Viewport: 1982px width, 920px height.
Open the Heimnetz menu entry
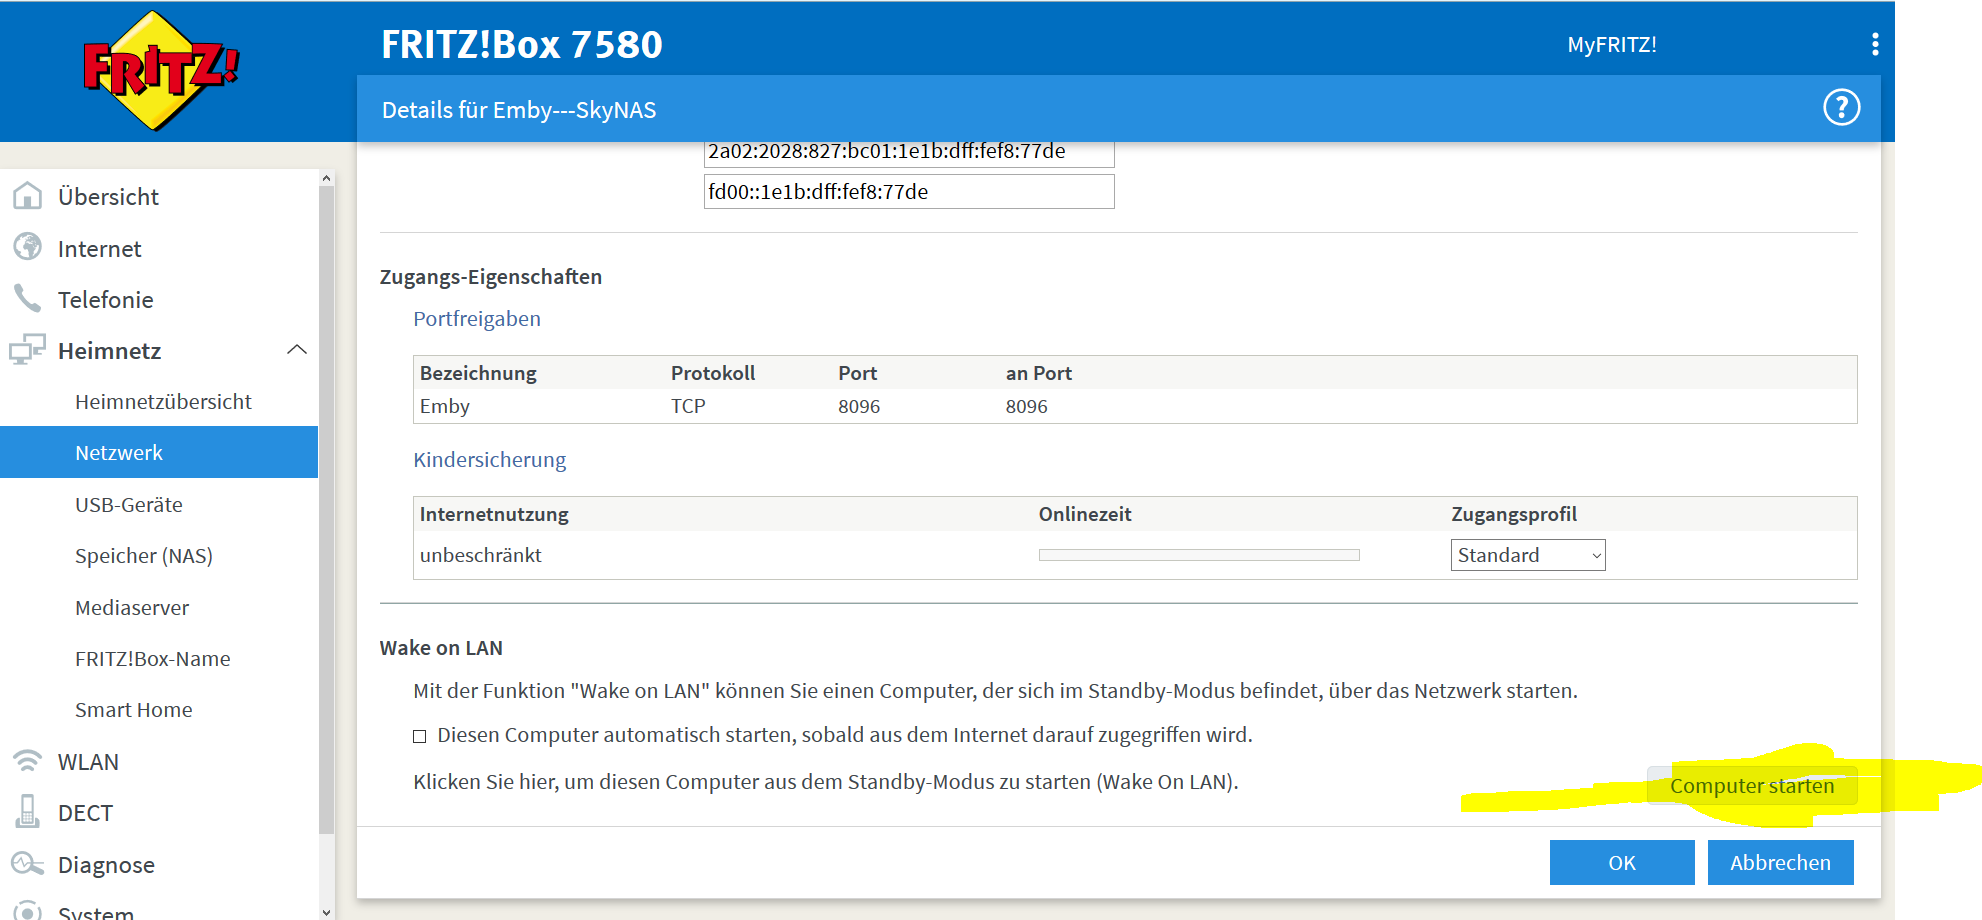pyautogui.click(x=110, y=351)
